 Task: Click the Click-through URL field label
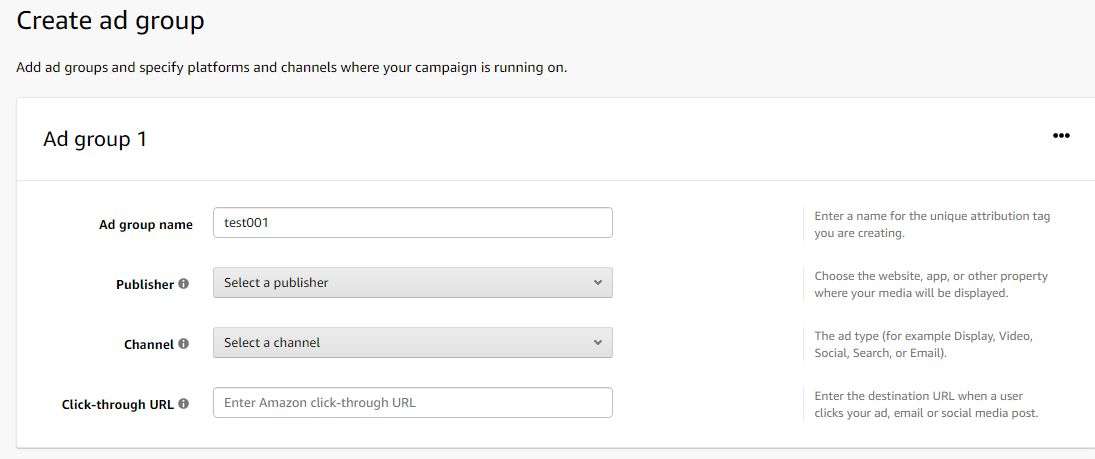pos(118,405)
